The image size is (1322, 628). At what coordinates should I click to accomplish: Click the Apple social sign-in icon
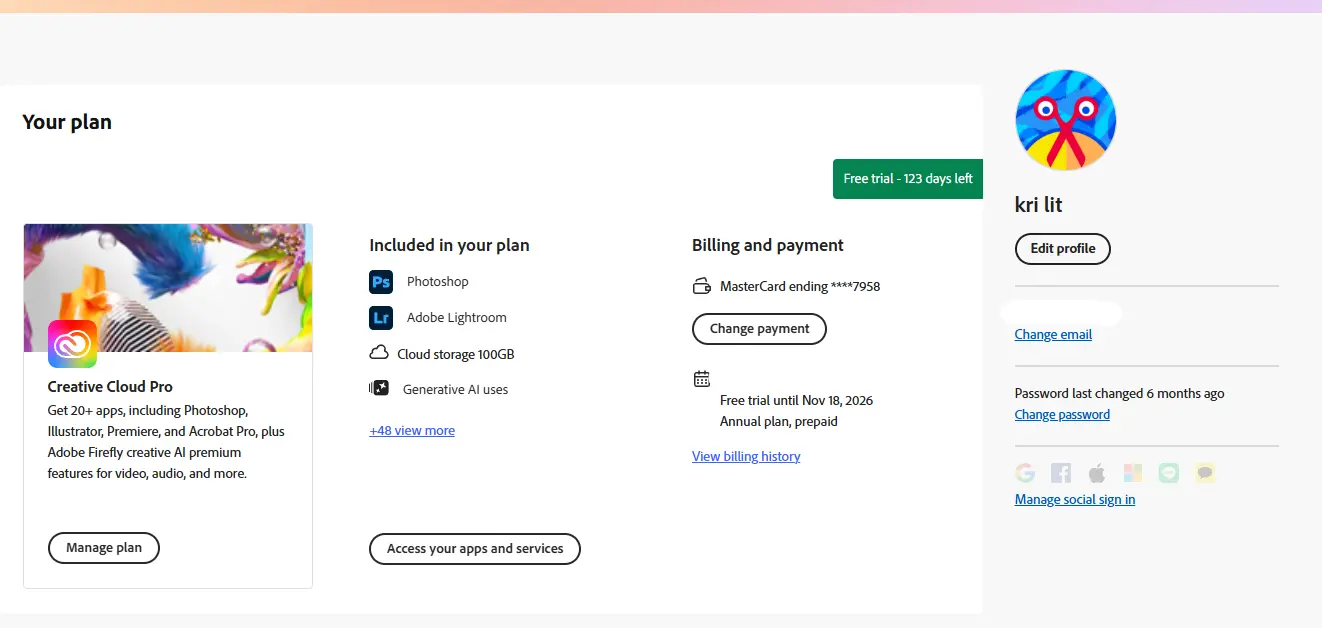pos(1097,474)
